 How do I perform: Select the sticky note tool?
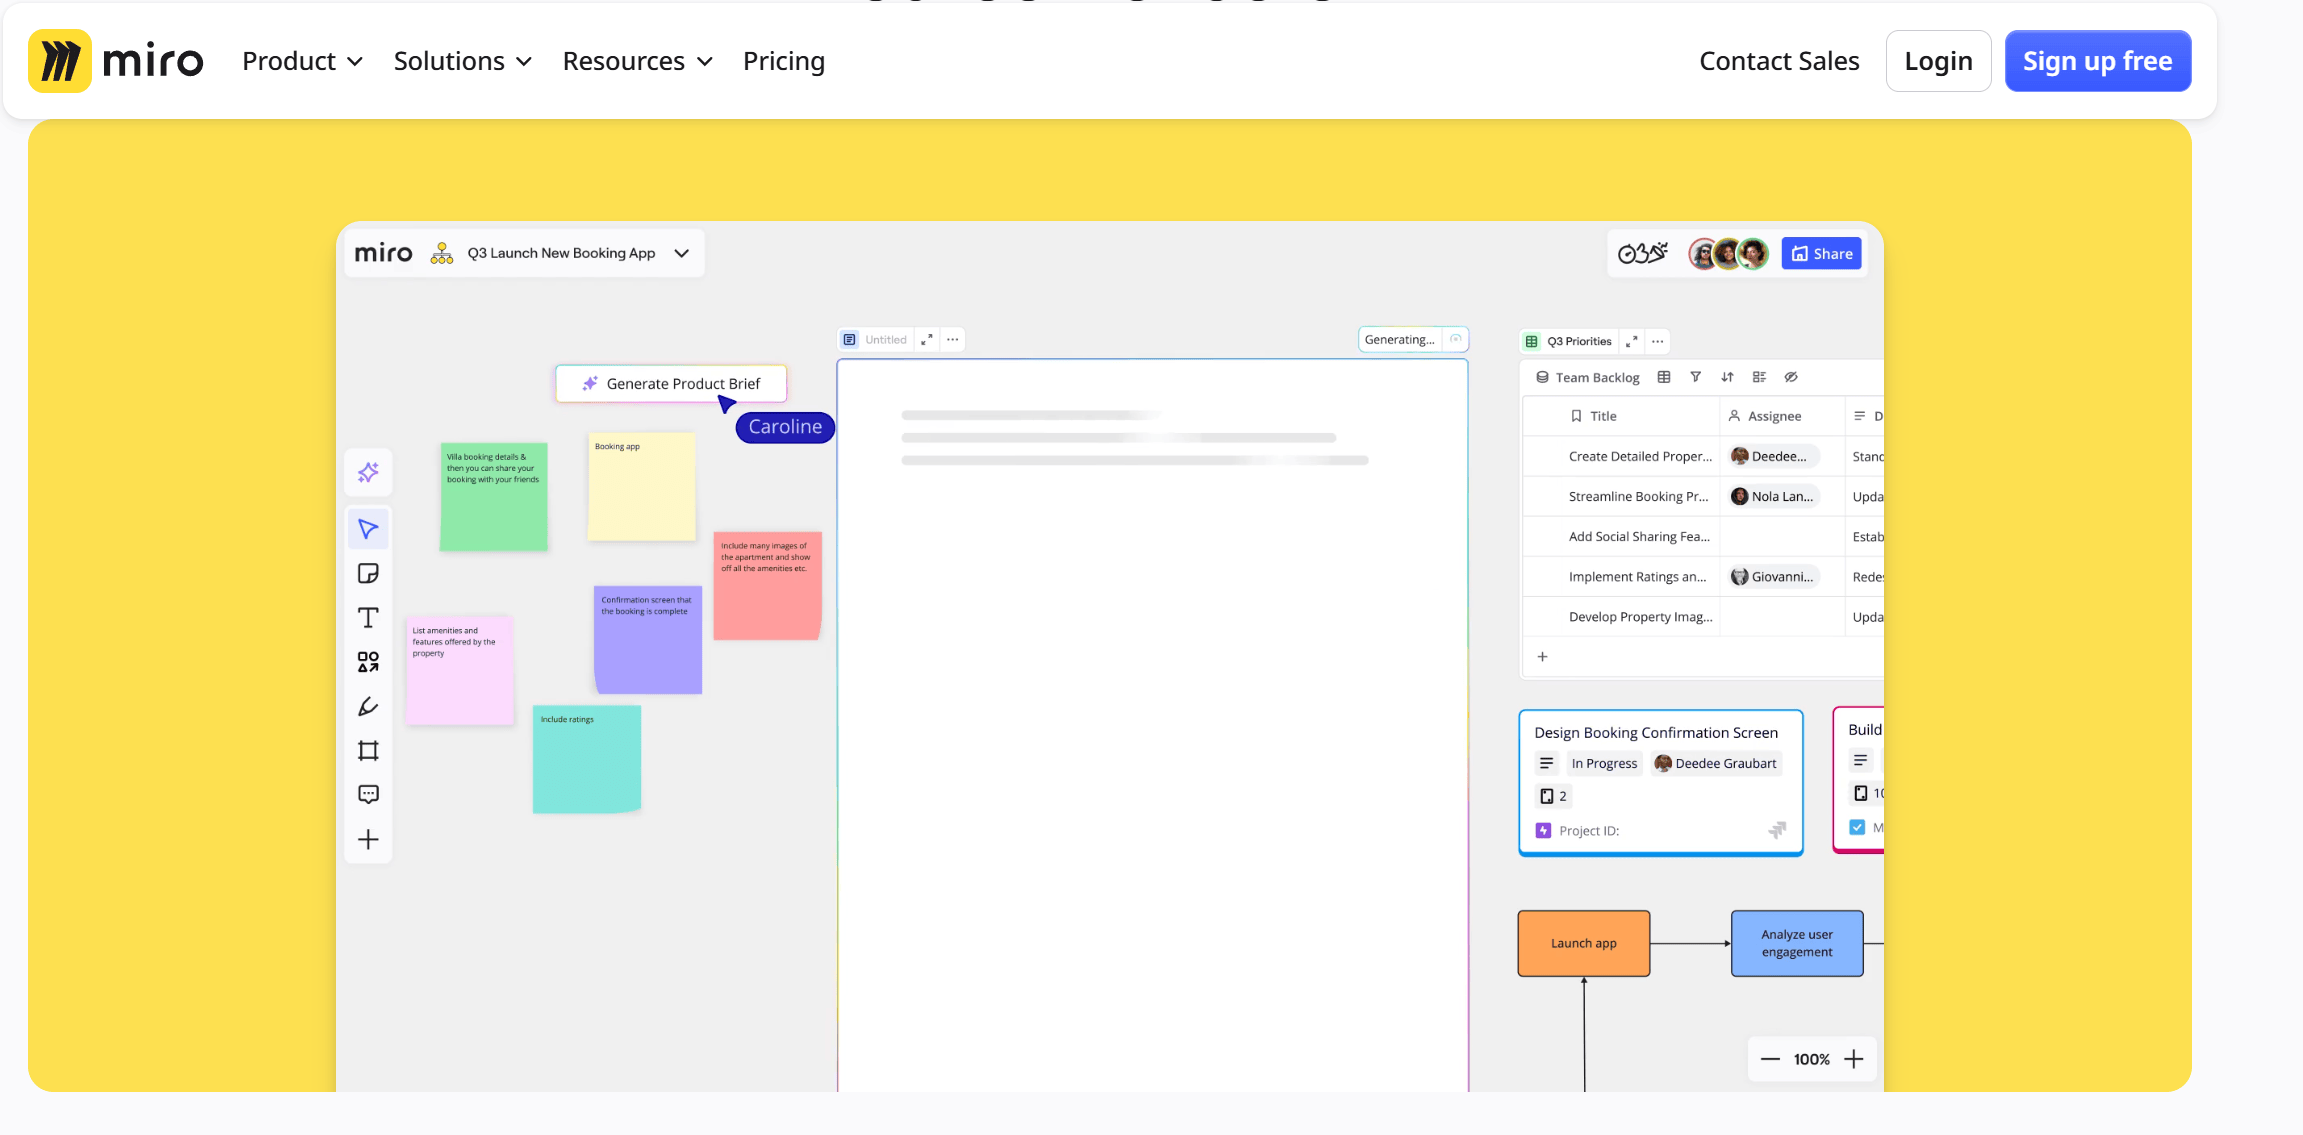pyautogui.click(x=368, y=573)
